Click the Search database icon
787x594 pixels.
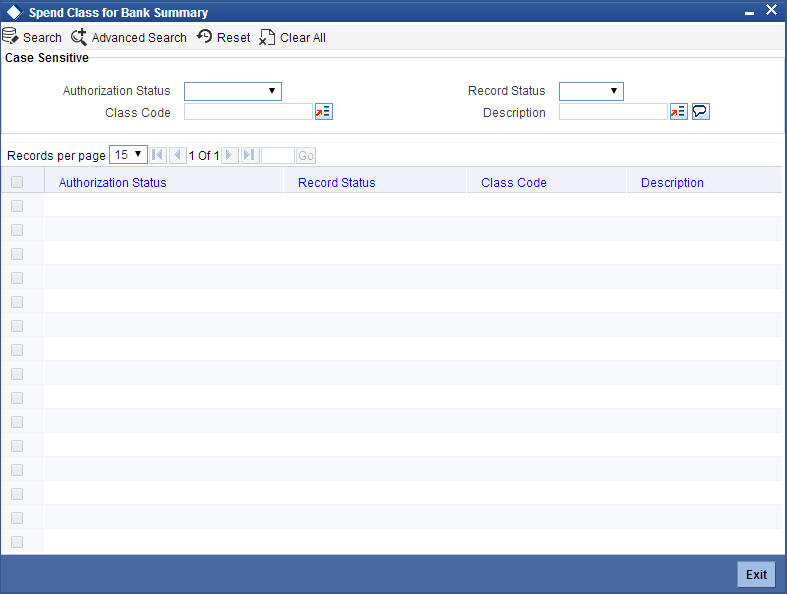coord(11,37)
